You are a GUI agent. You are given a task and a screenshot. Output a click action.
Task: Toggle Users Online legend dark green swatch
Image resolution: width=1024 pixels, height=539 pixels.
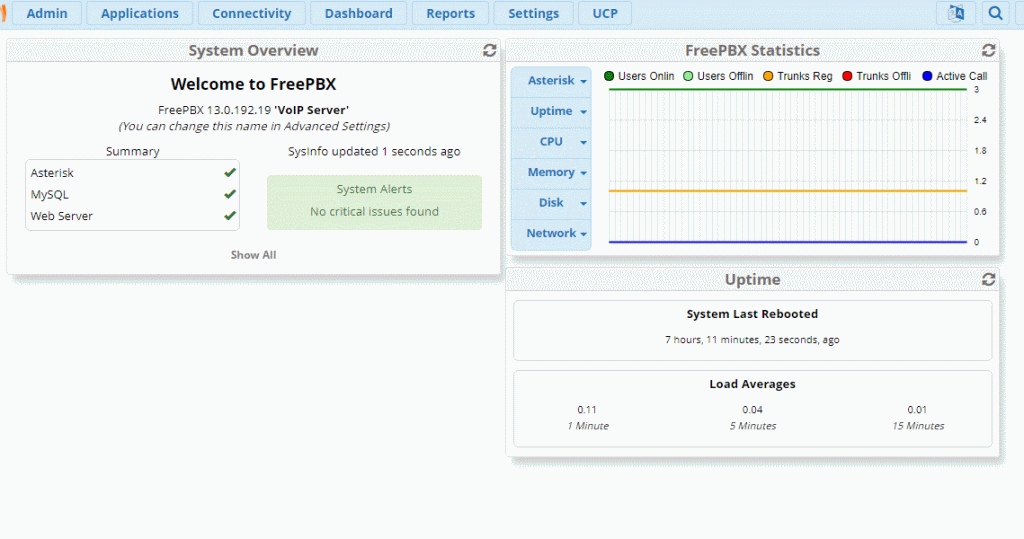click(609, 76)
